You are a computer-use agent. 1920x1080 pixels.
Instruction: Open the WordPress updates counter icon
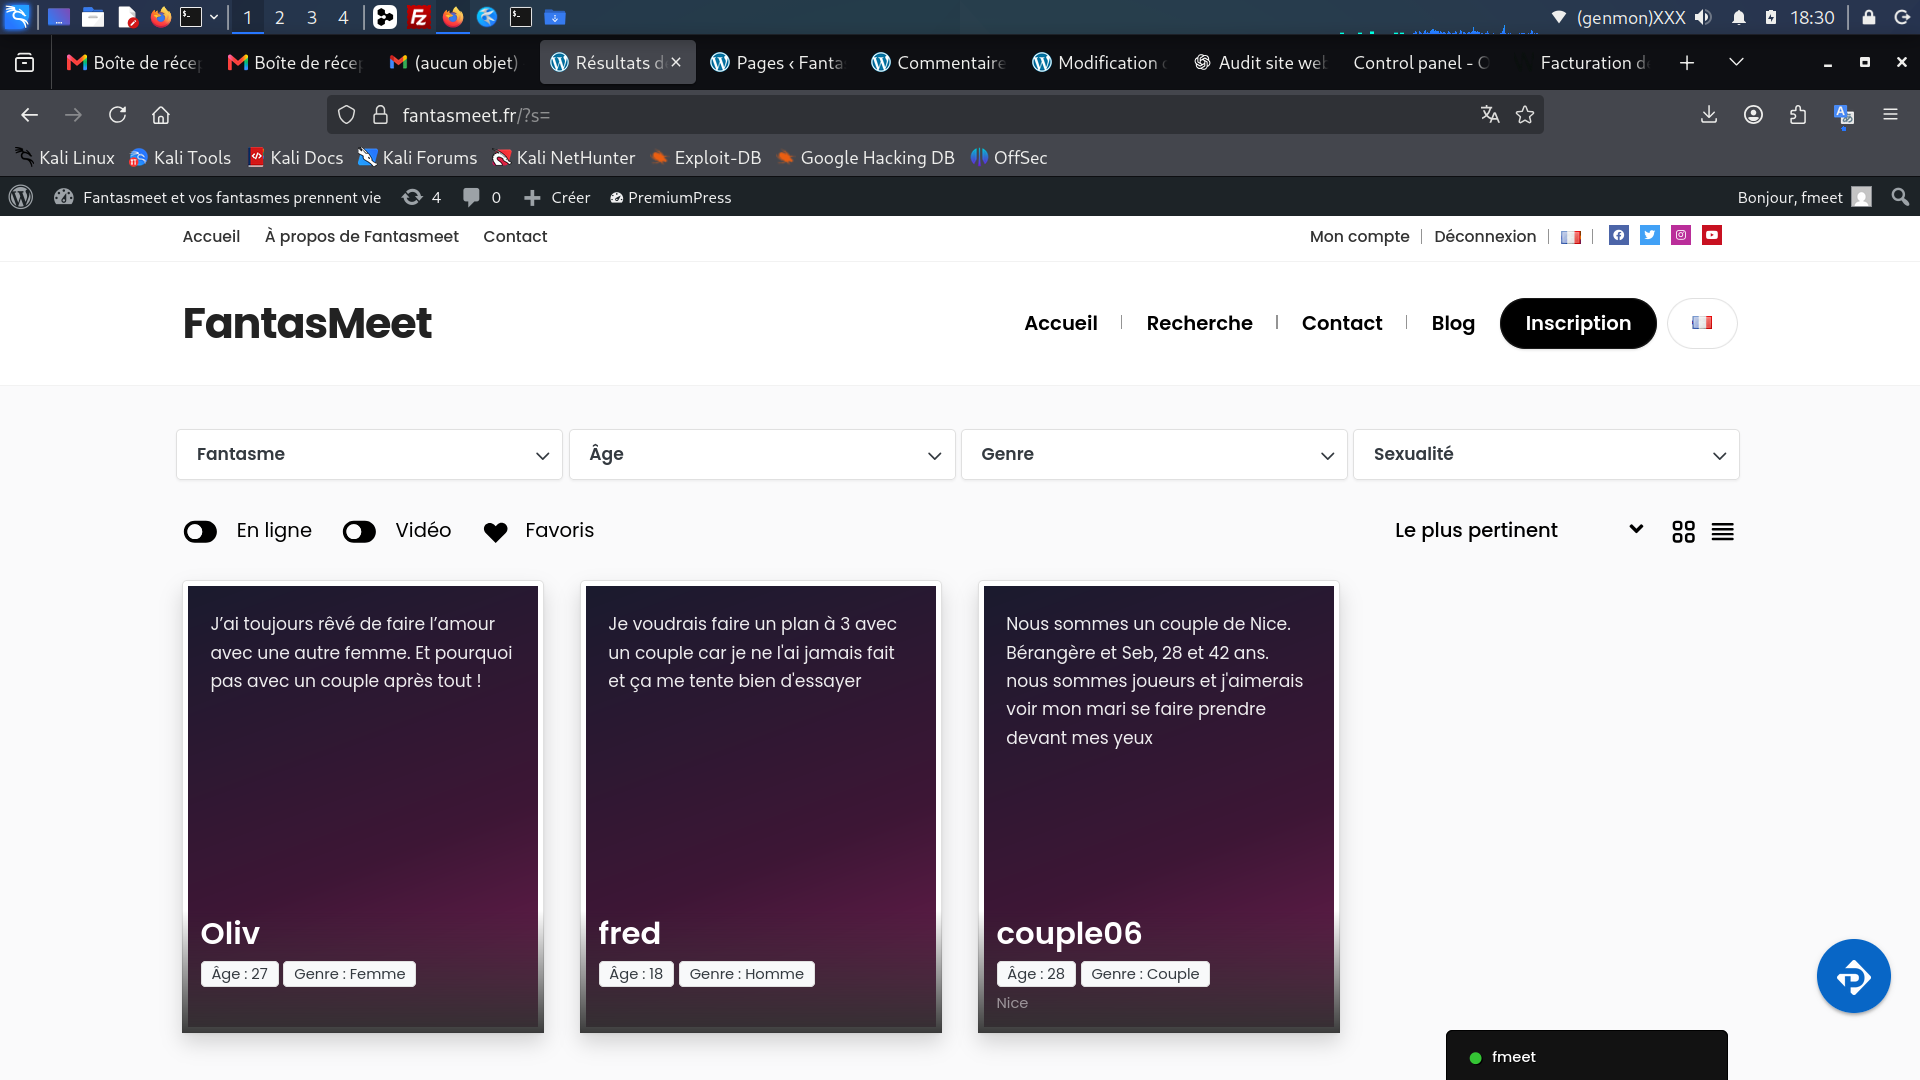pos(421,197)
